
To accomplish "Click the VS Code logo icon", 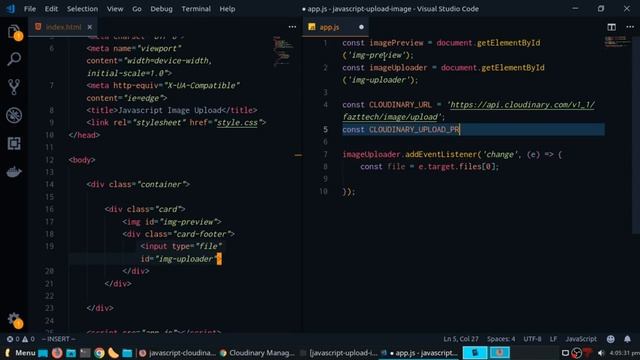I will tap(10, 9).
